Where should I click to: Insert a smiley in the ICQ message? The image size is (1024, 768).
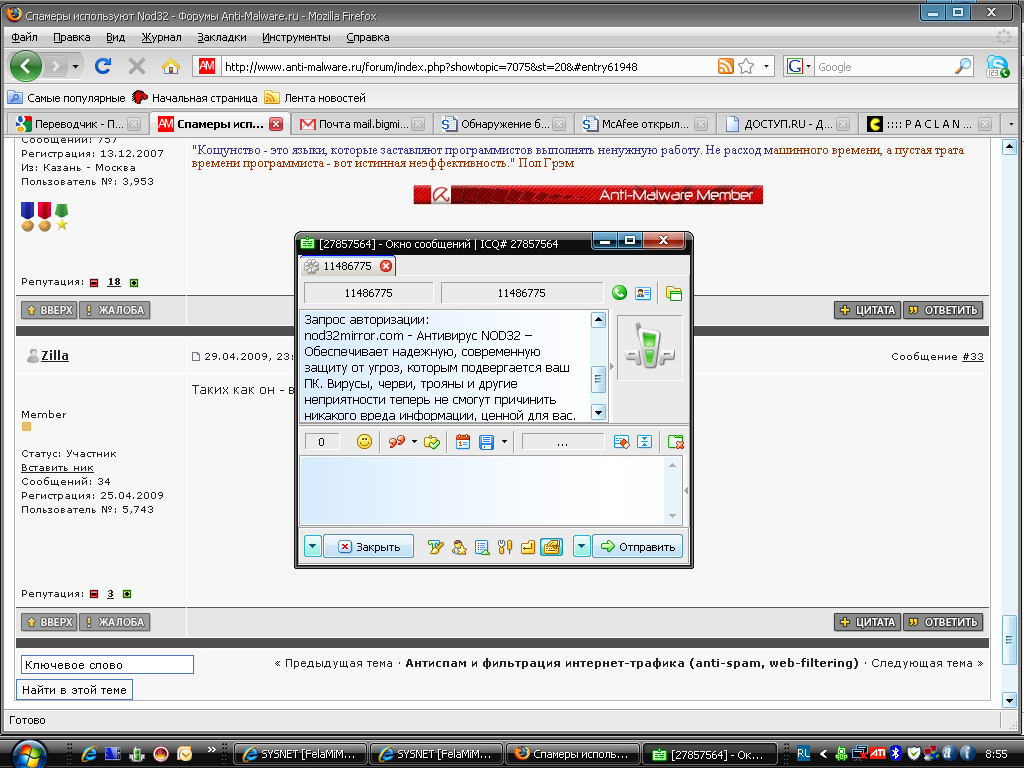(x=364, y=442)
